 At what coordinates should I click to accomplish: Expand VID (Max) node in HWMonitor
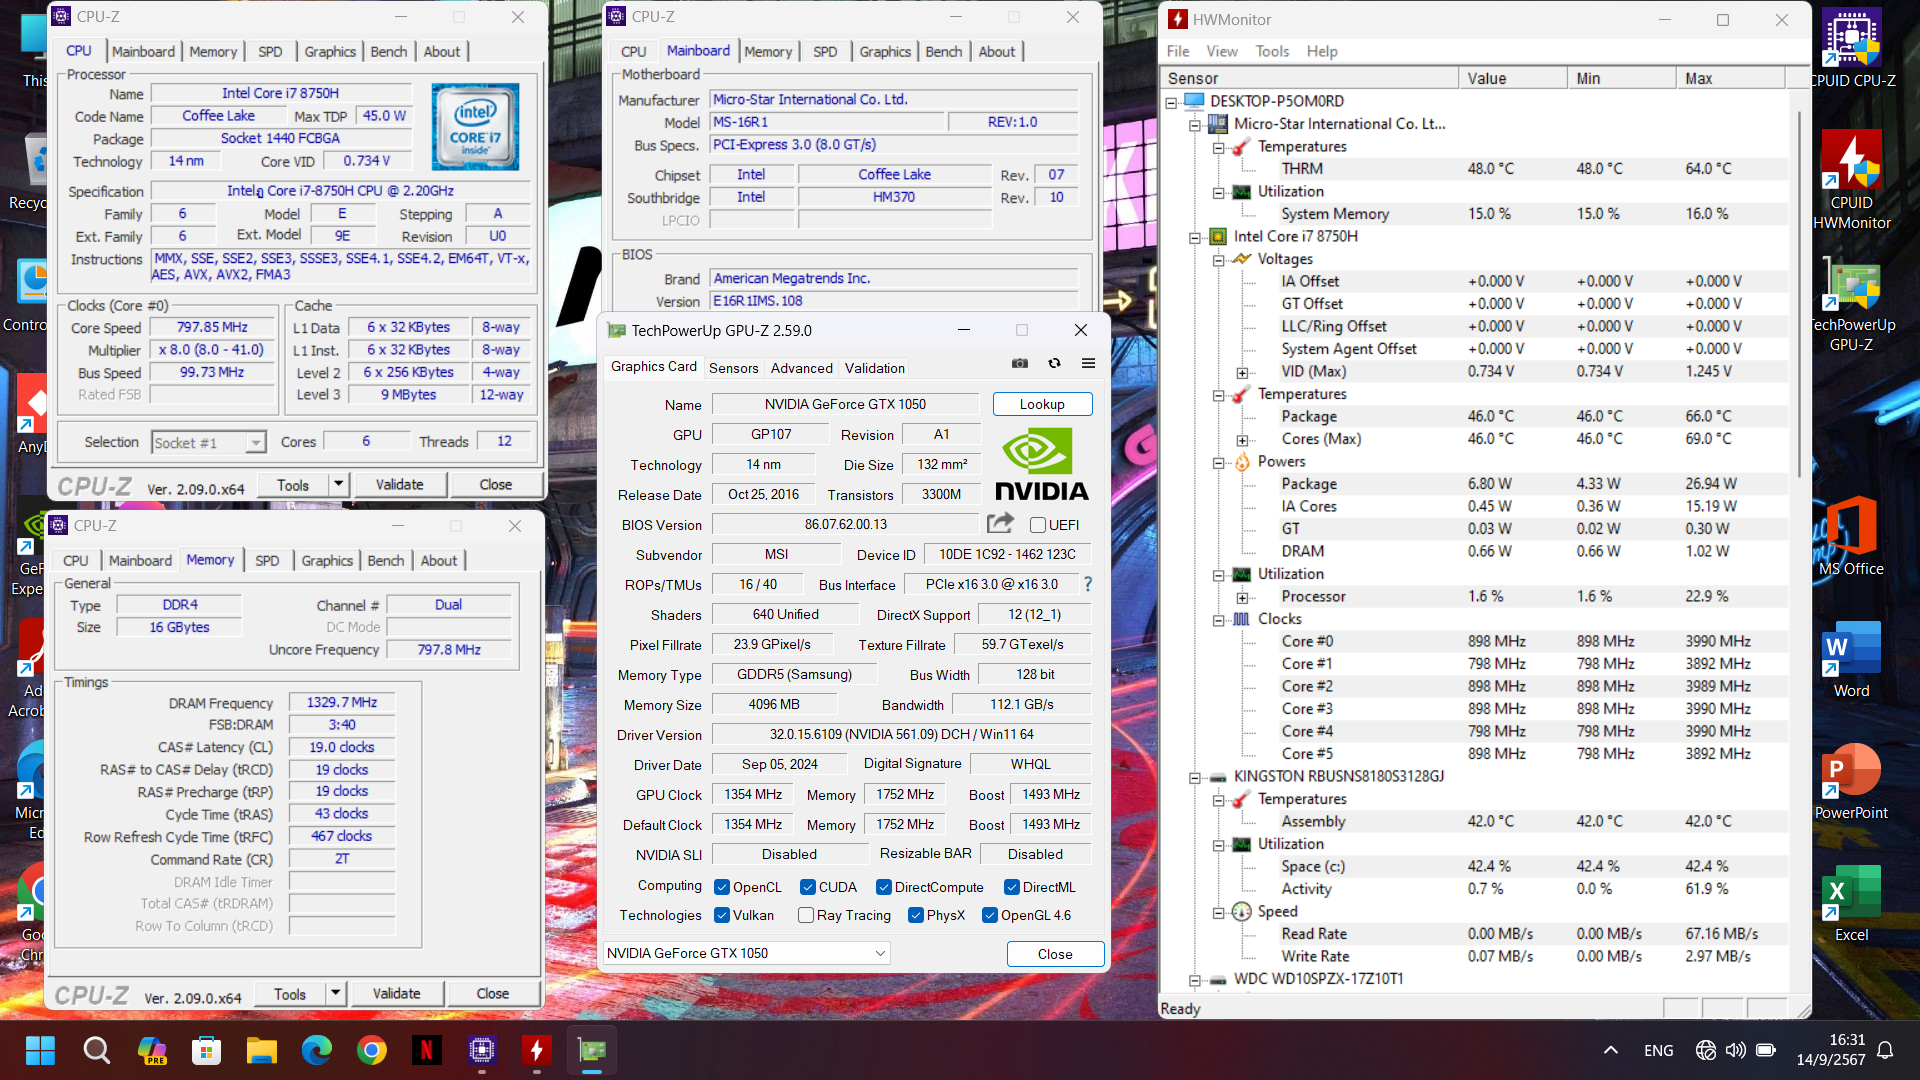coord(1243,372)
